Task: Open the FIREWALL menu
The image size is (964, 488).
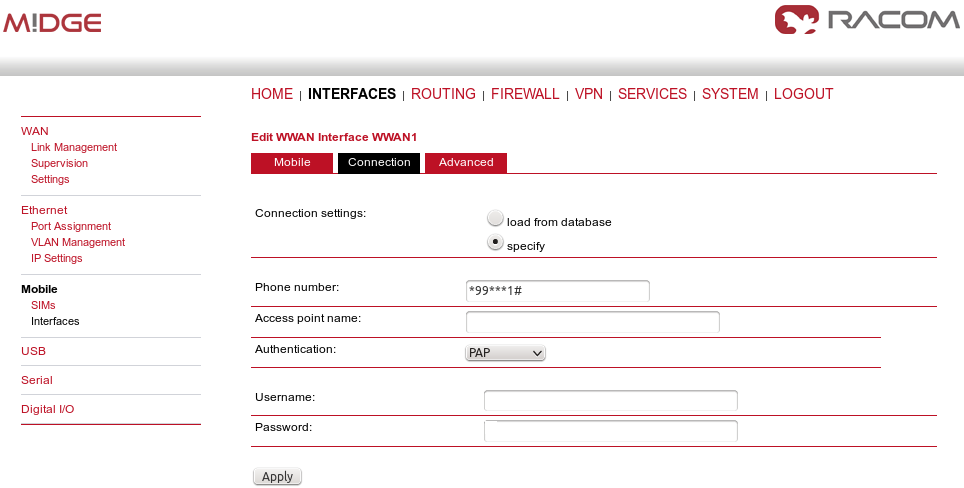Action: (x=525, y=94)
